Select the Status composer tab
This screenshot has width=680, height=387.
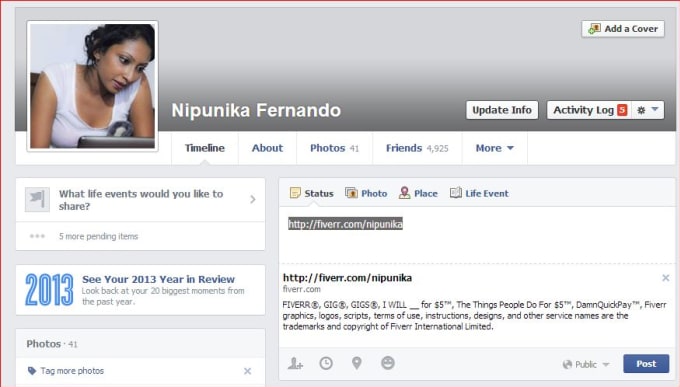tap(311, 193)
